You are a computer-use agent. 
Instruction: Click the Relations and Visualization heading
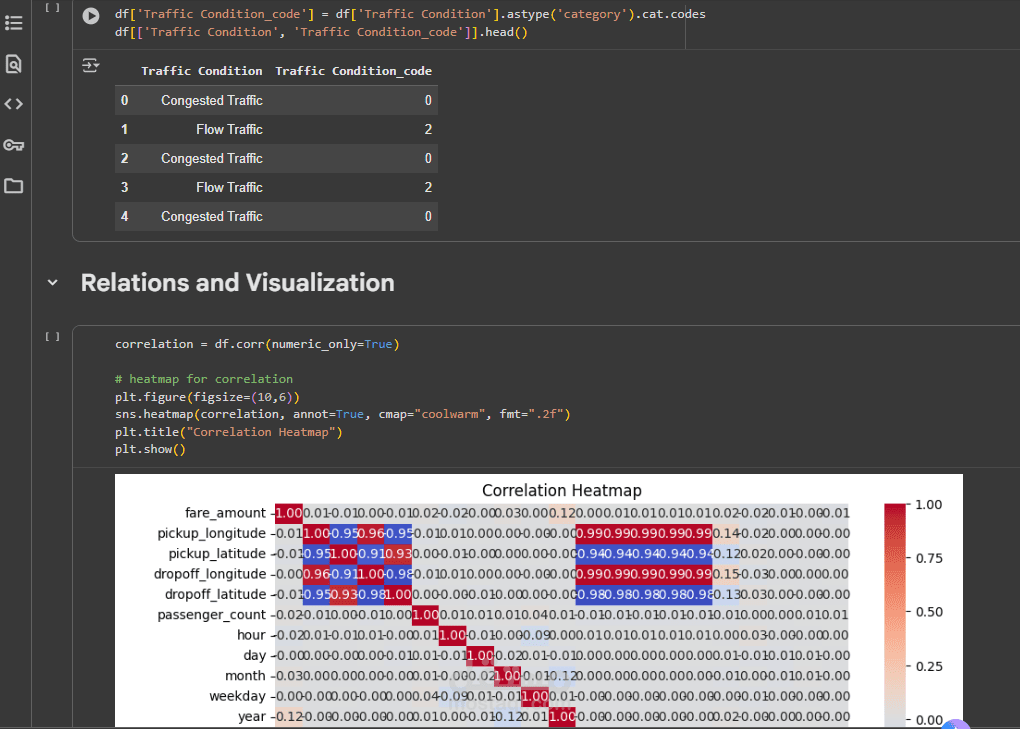[237, 283]
